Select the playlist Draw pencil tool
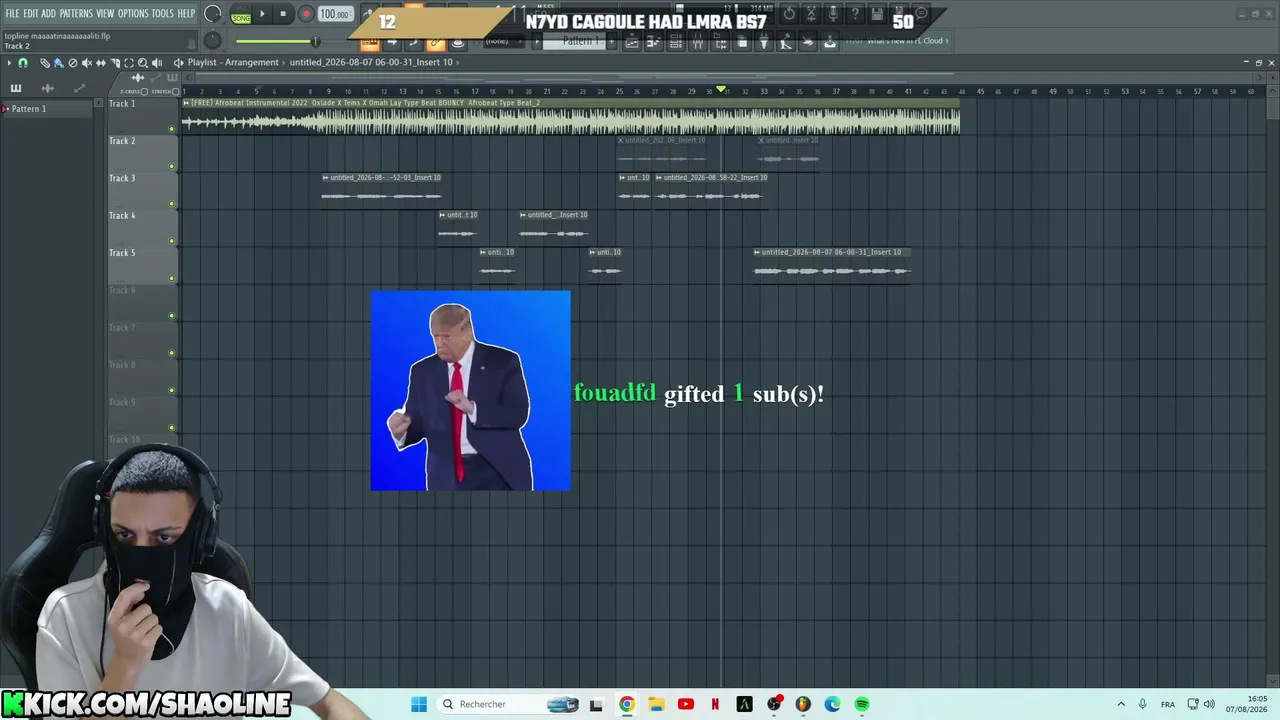 [x=45, y=62]
